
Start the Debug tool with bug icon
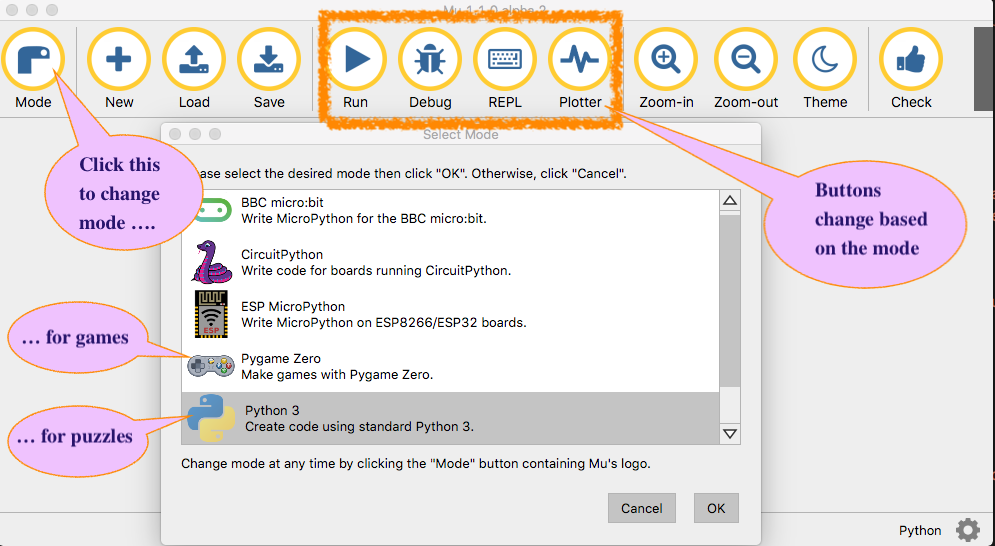[430, 60]
